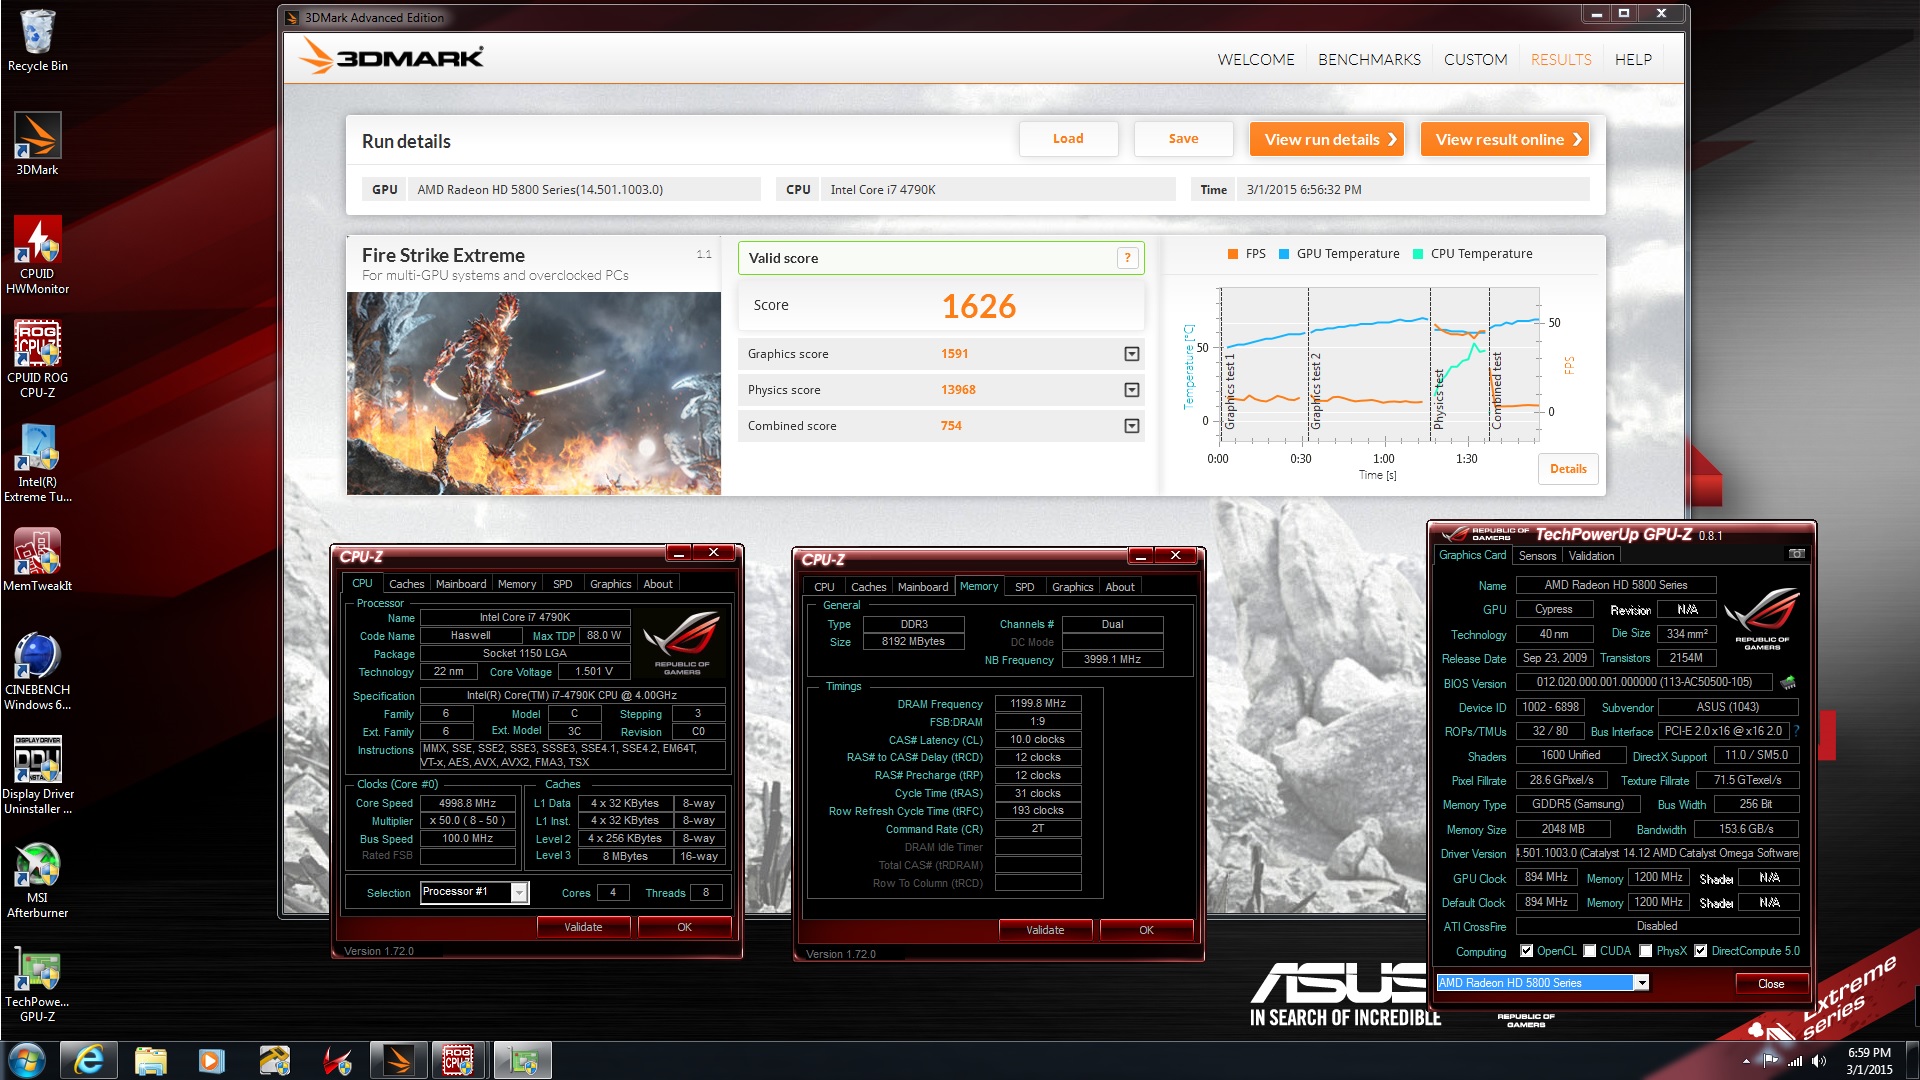
Task: Click Validate in the left CPU-Z window
Action: click(x=583, y=927)
